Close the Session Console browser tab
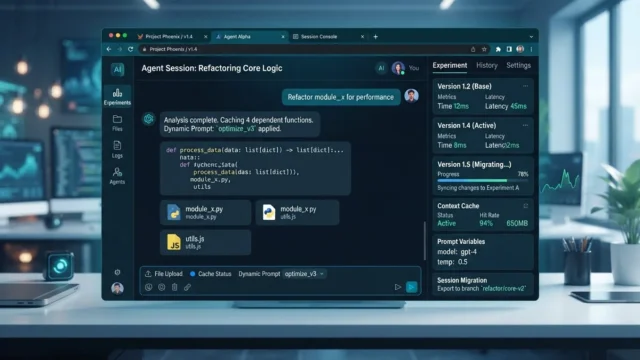The height and width of the screenshot is (360, 640). pyautogui.click(x=362, y=37)
